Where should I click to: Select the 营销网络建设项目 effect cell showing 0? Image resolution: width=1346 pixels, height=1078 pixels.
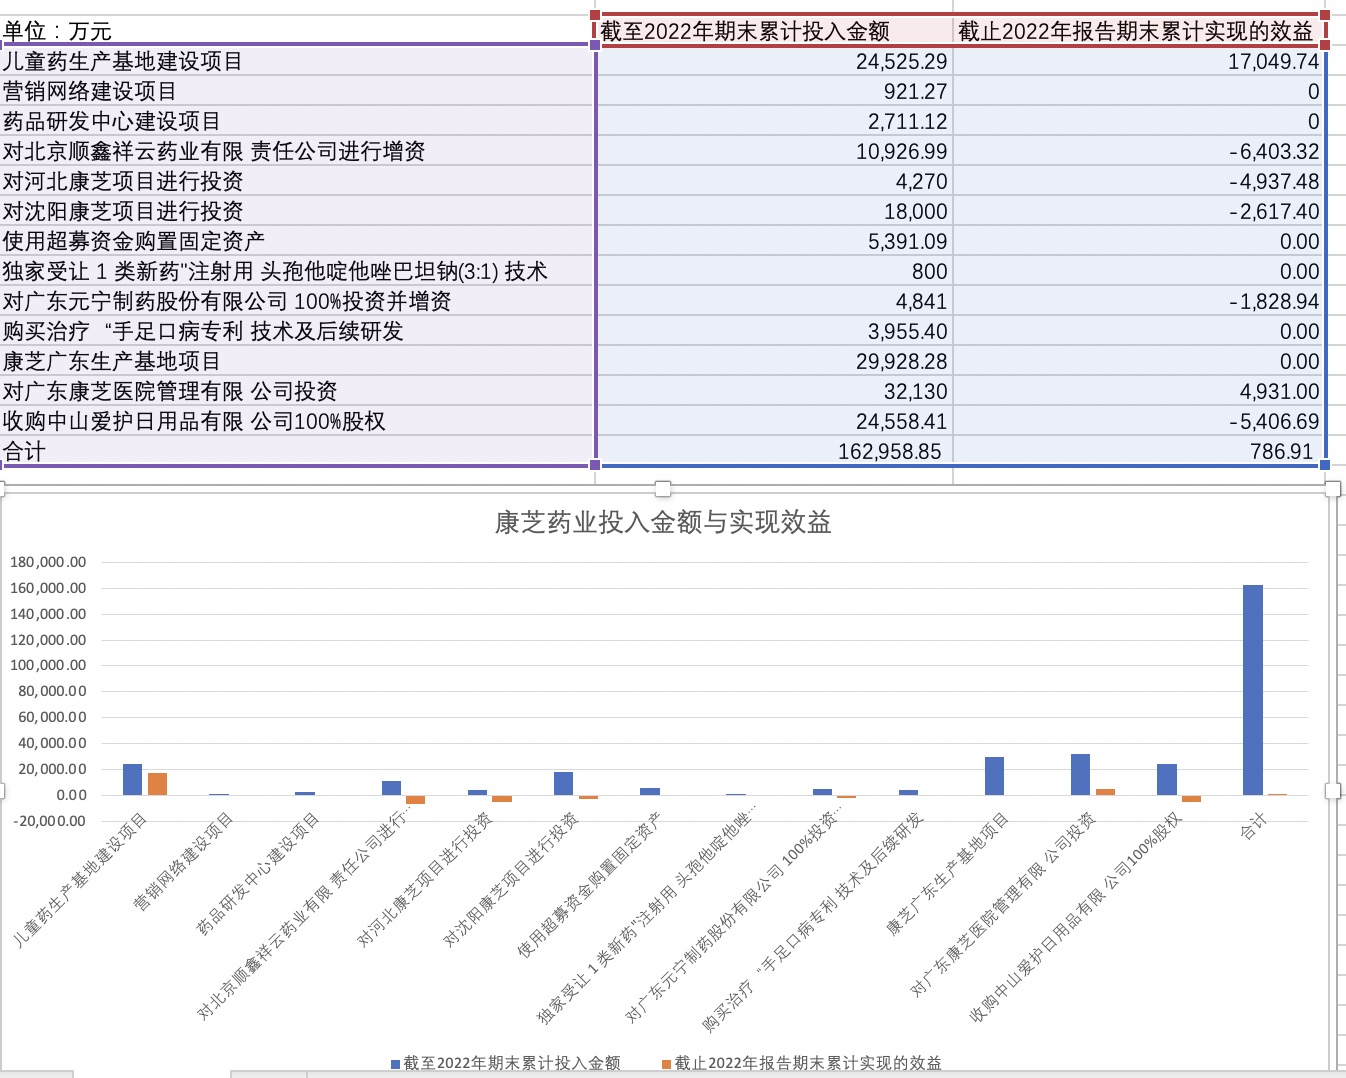click(1138, 91)
